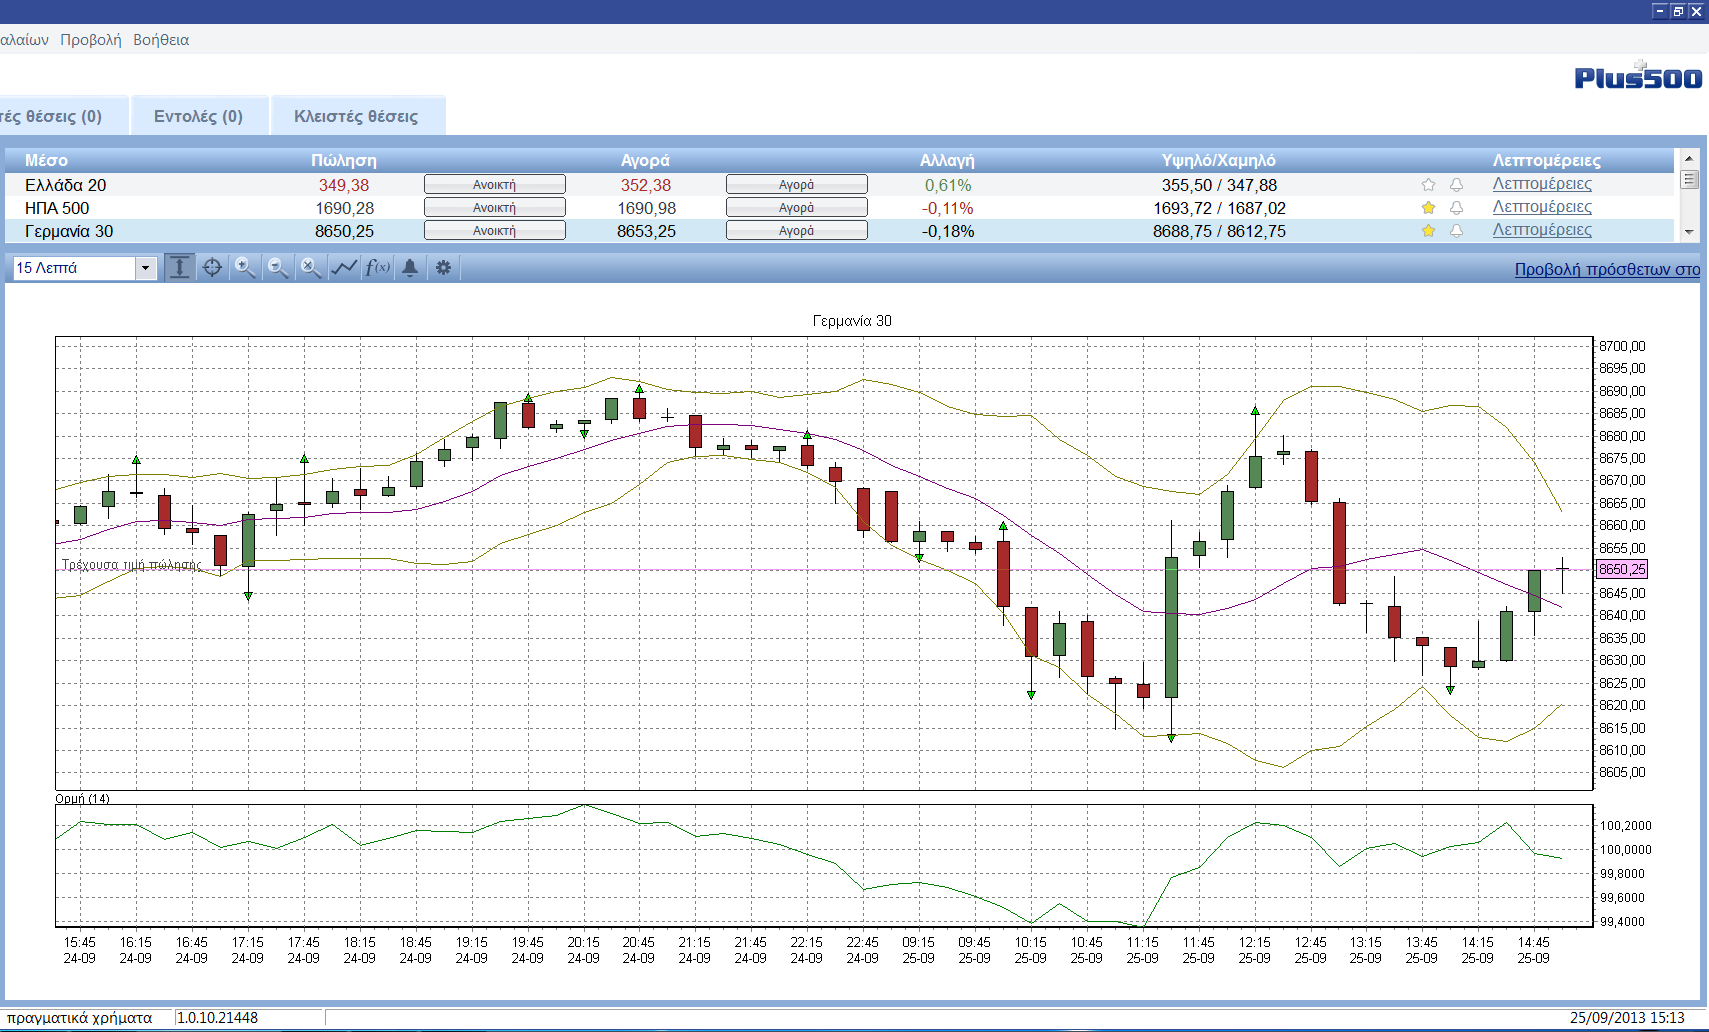The image size is (1709, 1032).
Task: Set alert bell for ΗΠΑ 500
Action: point(1456,208)
